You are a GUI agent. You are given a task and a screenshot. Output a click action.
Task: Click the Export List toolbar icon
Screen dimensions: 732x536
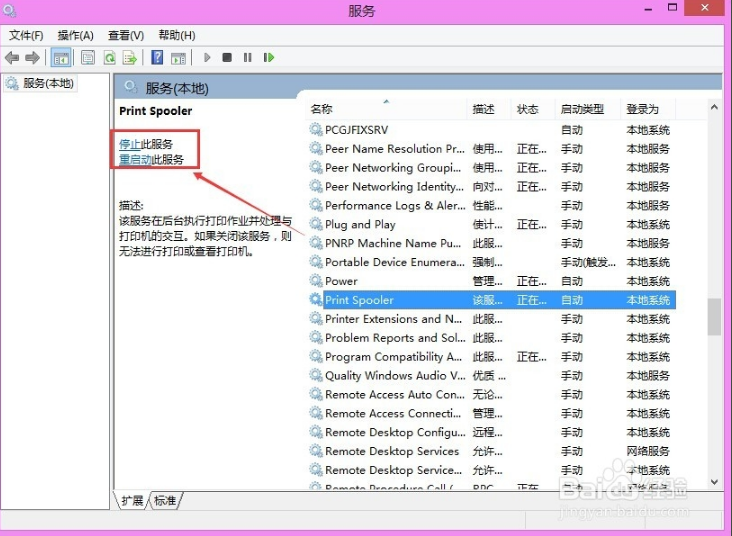click(129, 58)
